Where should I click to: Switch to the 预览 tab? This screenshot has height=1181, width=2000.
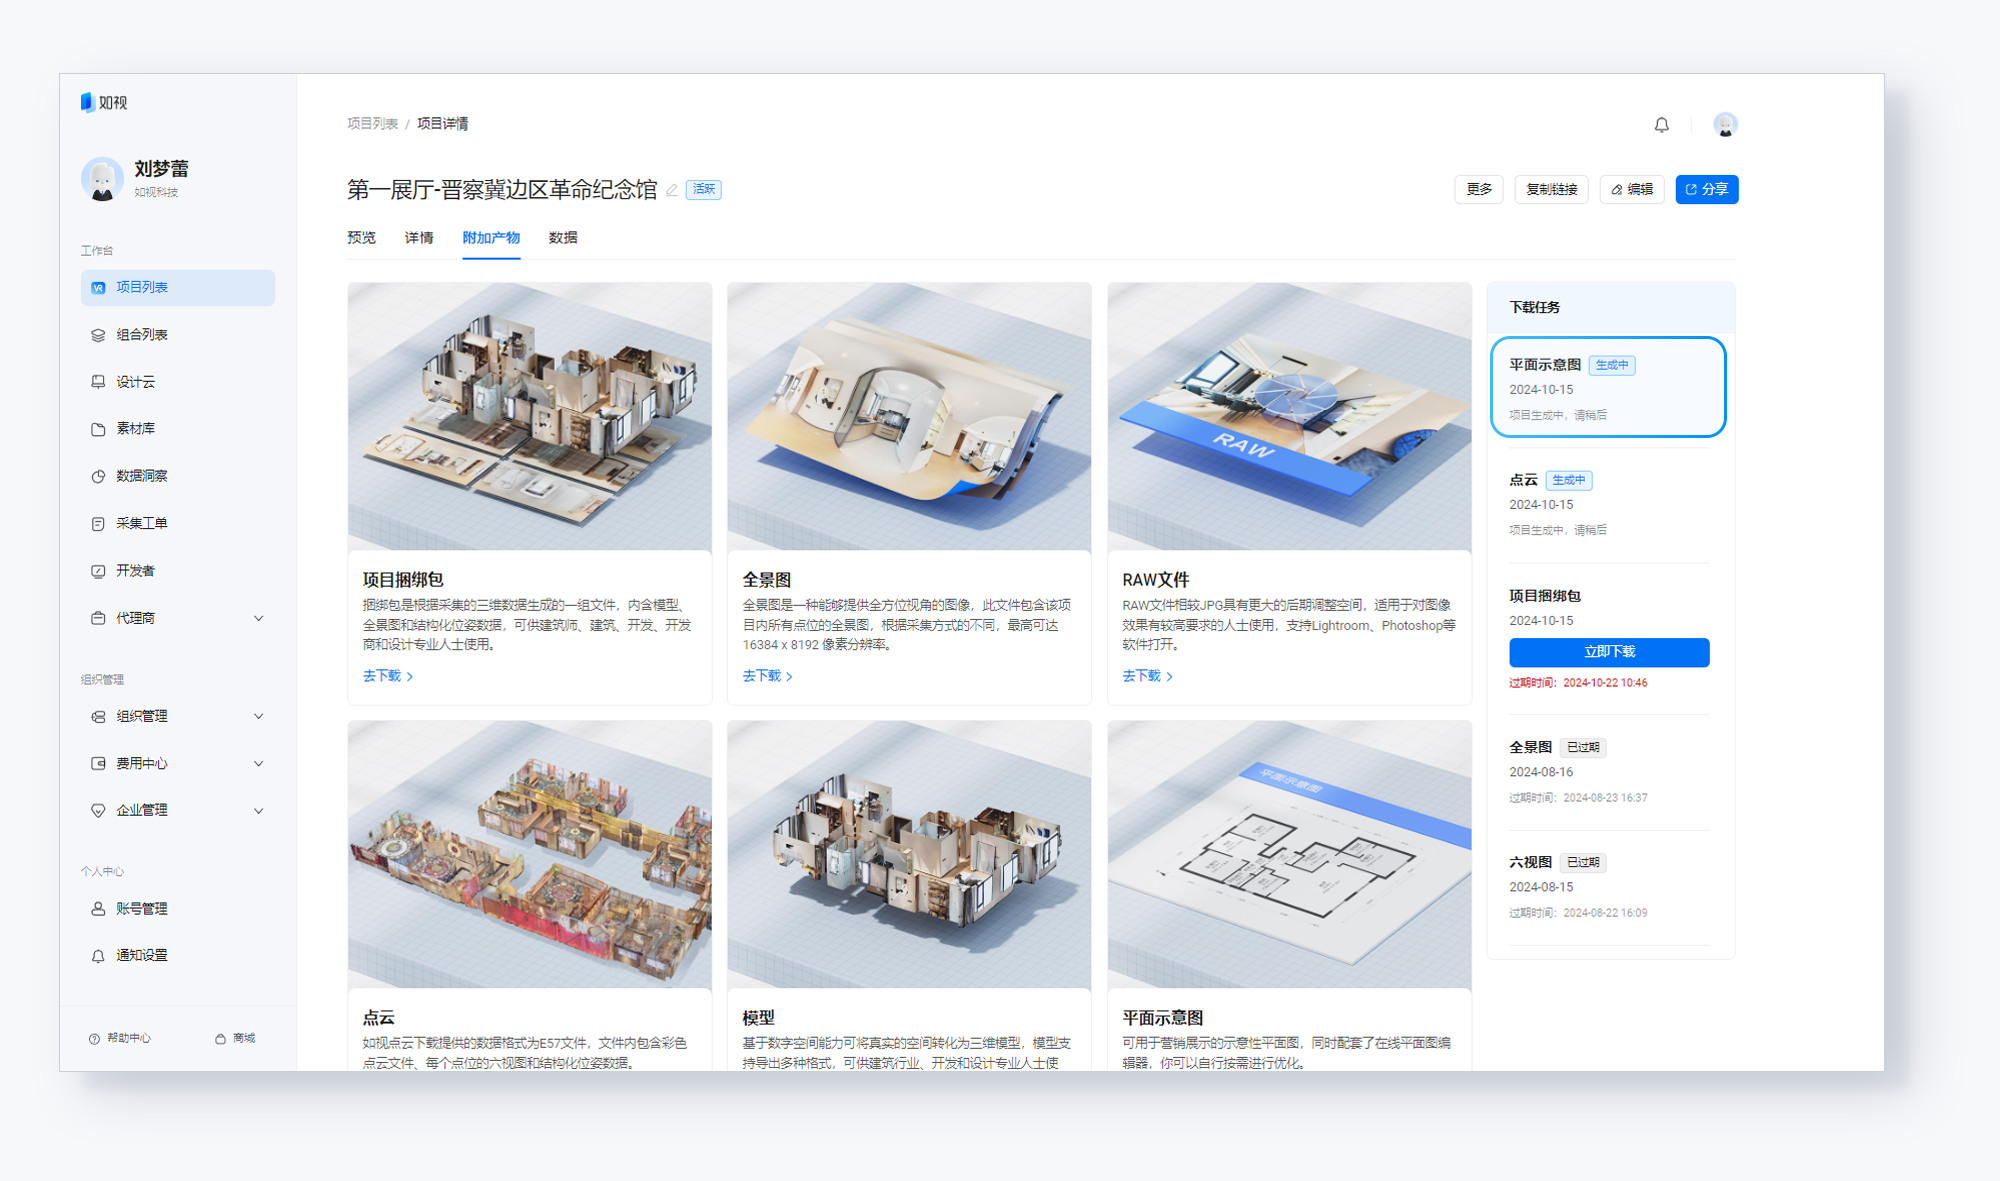pos(361,238)
